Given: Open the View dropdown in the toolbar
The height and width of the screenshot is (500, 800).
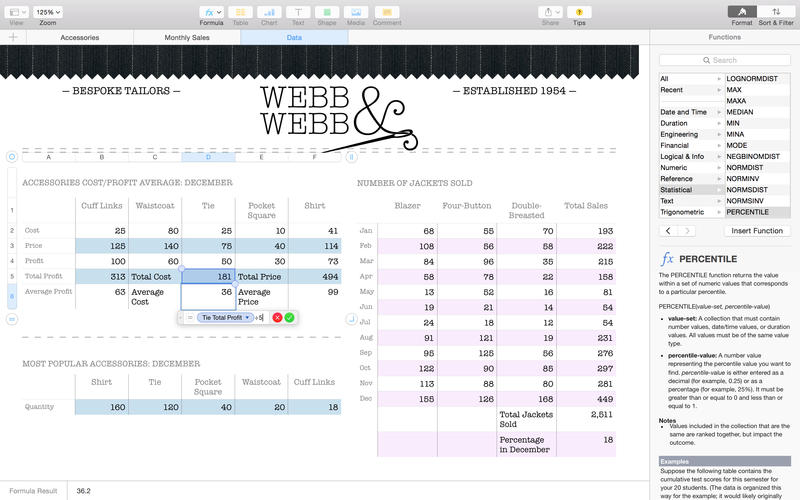Looking at the screenshot, I should [16, 12].
